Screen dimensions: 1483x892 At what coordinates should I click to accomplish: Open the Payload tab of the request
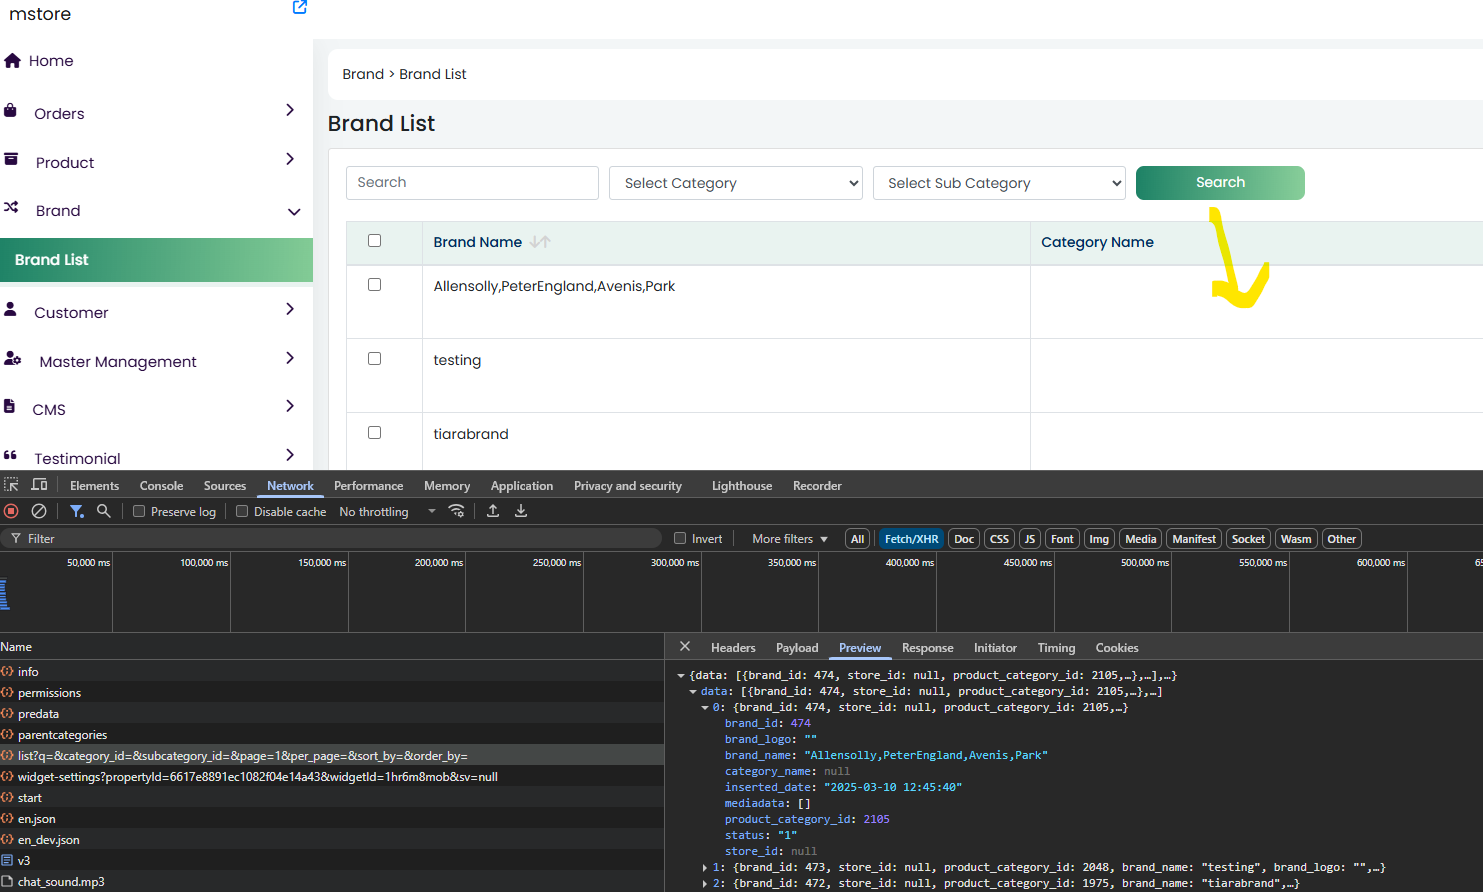coord(797,648)
